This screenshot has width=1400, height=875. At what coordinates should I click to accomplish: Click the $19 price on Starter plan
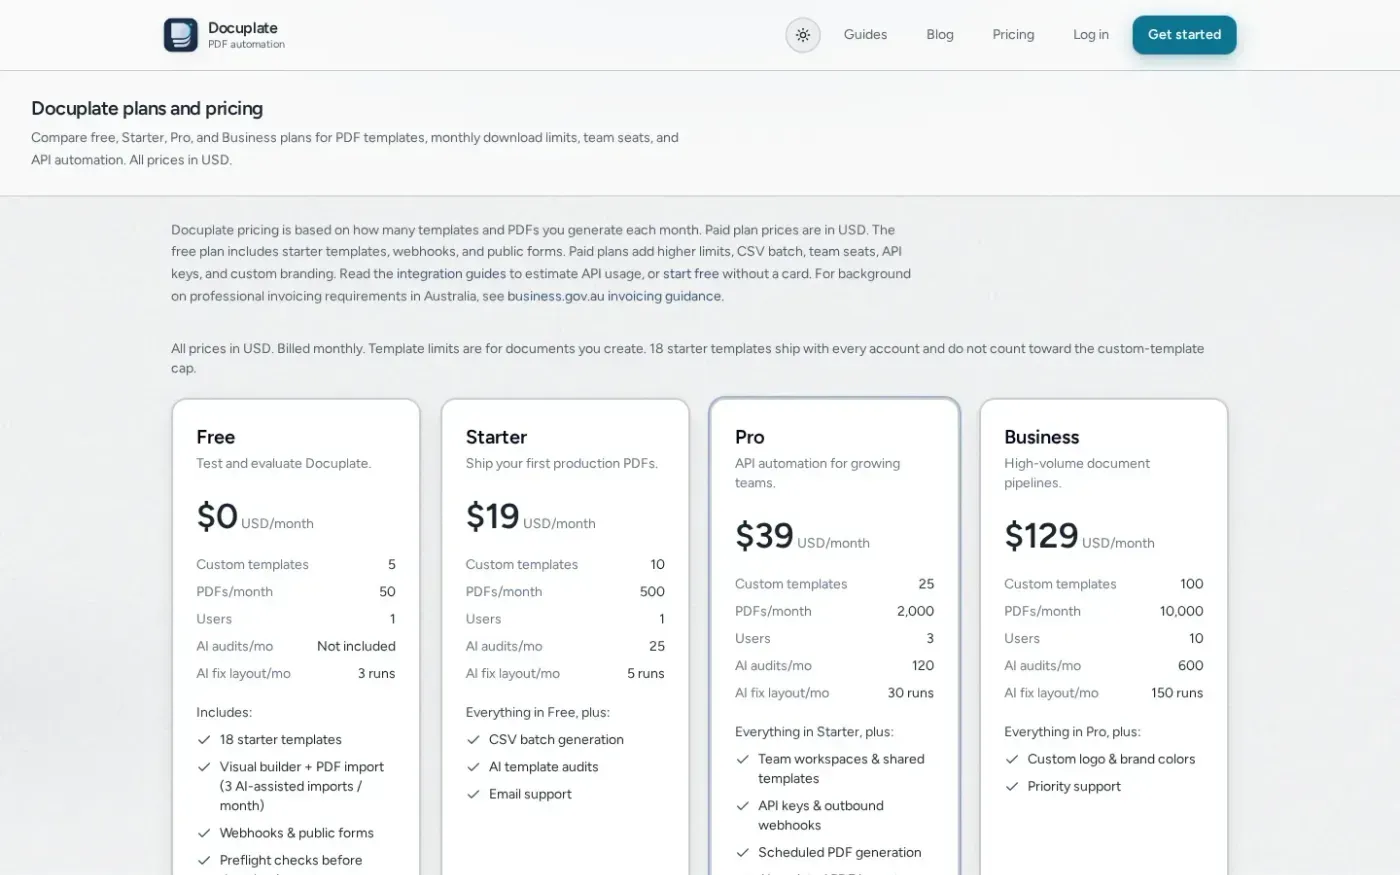[x=492, y=516]
